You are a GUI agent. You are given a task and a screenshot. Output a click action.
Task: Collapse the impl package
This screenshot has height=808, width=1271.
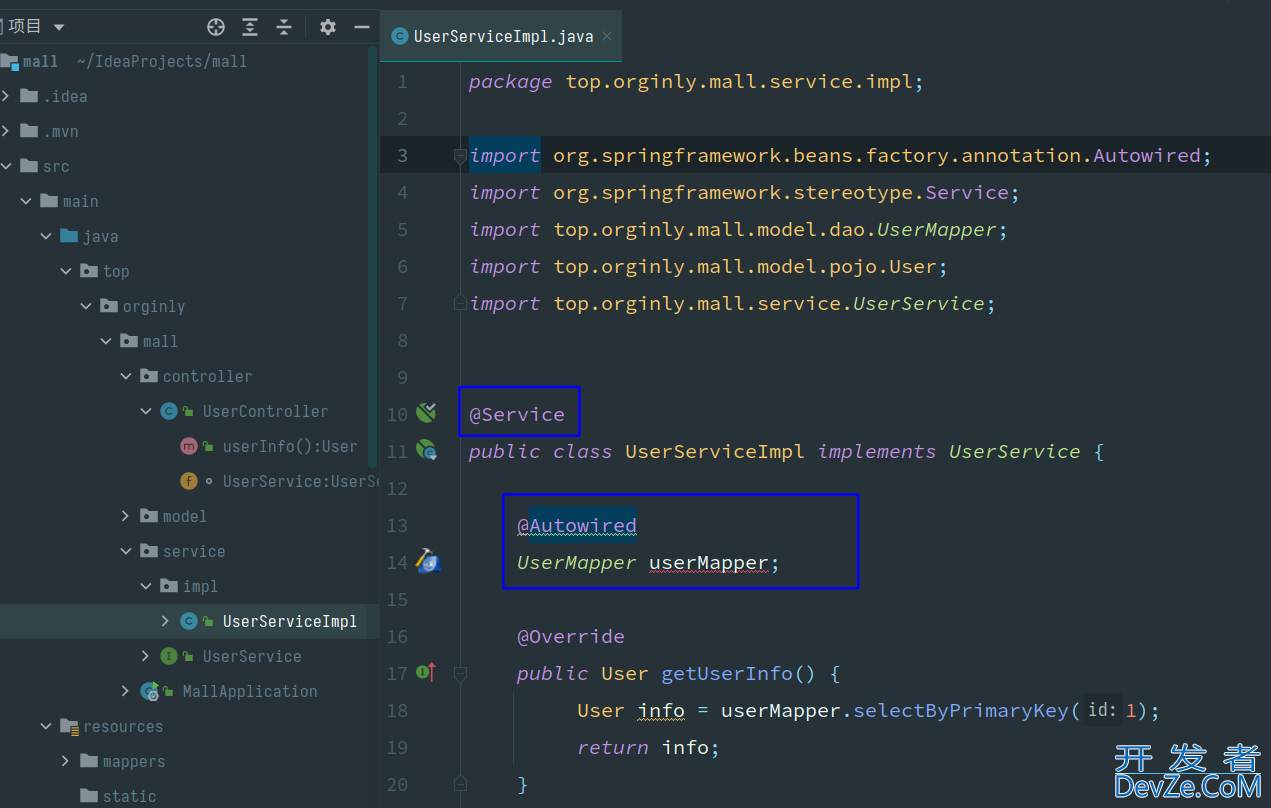coord(146,586)
